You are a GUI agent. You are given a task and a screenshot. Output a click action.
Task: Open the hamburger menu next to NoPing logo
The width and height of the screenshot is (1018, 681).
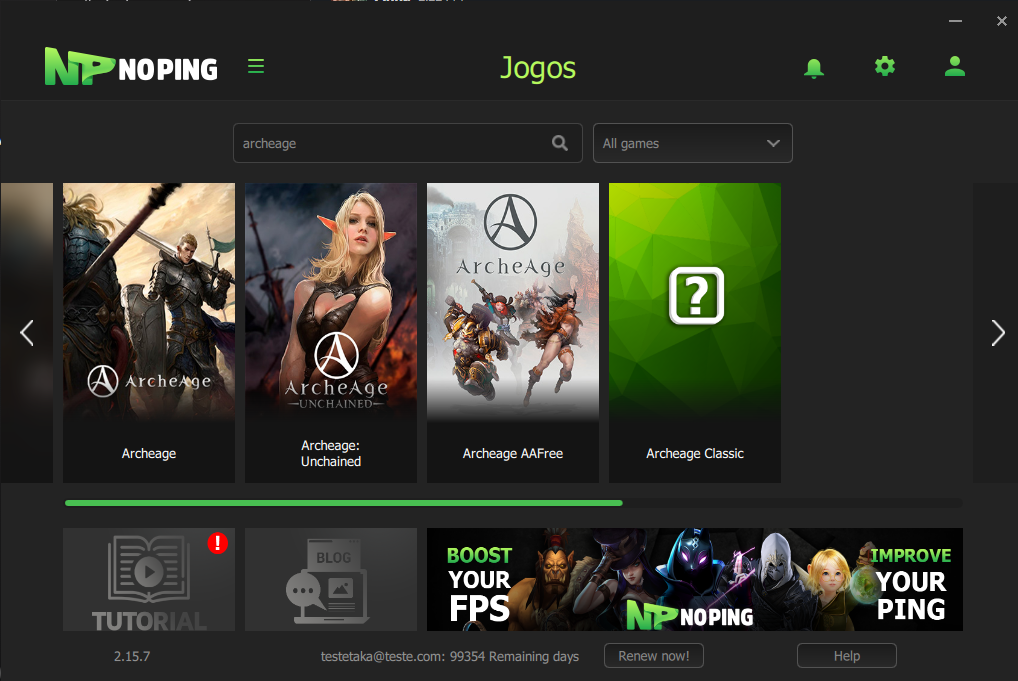click(256, 66)
